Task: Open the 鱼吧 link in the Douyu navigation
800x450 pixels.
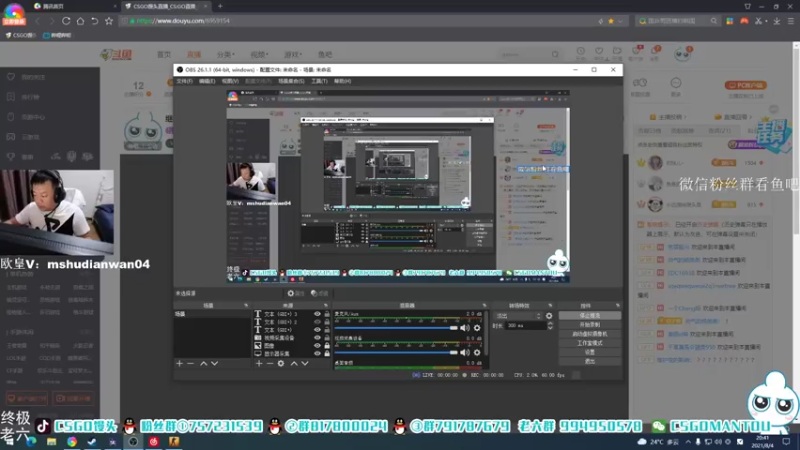Action: pos(325,54)
